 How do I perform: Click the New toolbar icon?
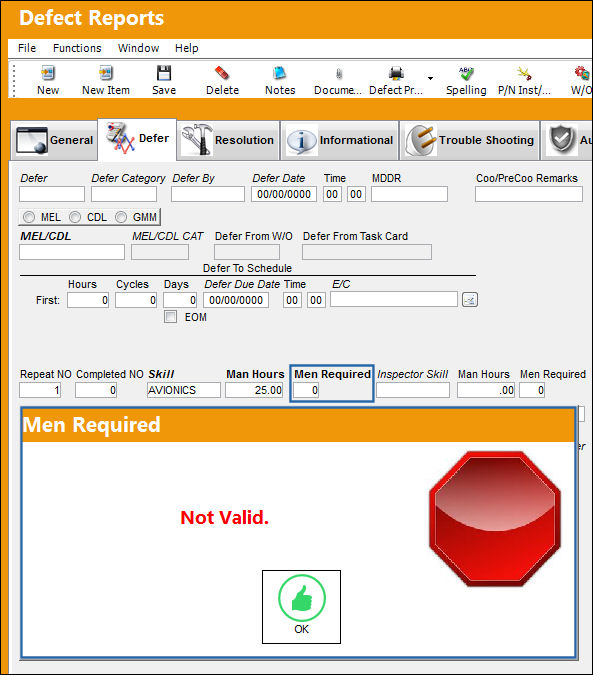pyautogui.click(x=48, y=73)
